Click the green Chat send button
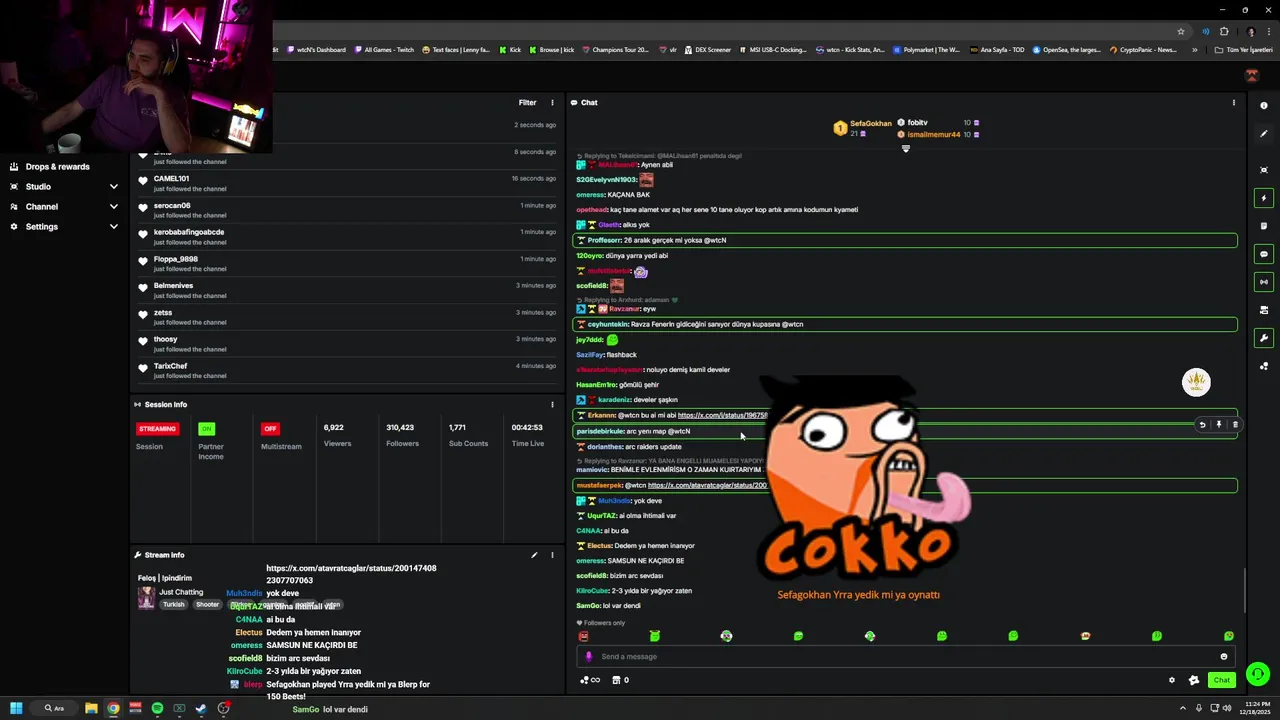1280x720 pixels. [x=1221, y=680]
